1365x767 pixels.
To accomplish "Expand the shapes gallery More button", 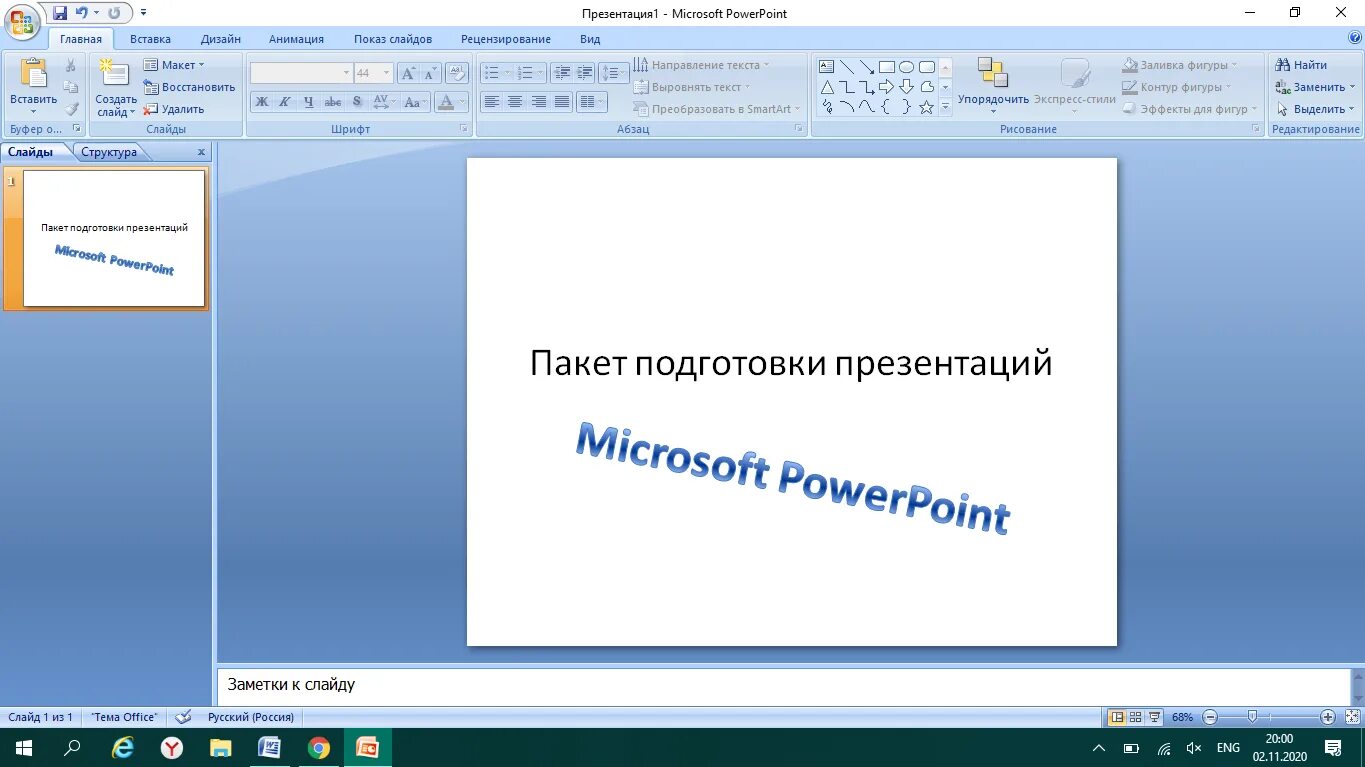I will pos(945,108).
